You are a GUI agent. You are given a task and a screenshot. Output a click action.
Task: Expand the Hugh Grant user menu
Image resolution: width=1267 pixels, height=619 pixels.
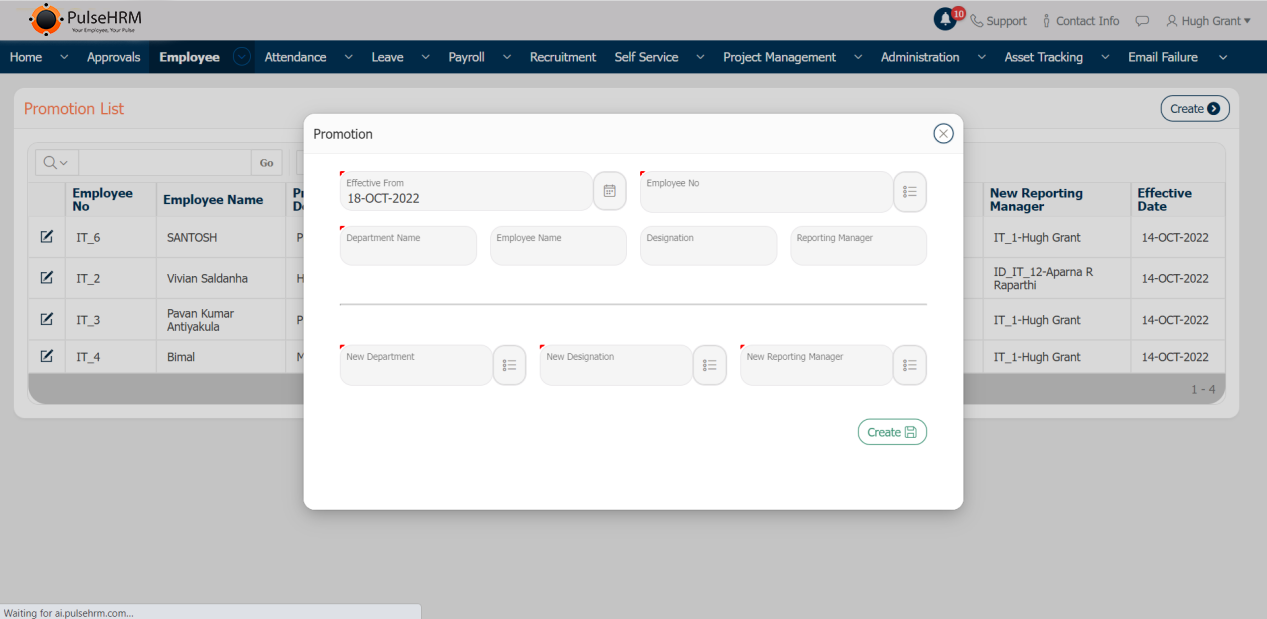(1208, 21)
